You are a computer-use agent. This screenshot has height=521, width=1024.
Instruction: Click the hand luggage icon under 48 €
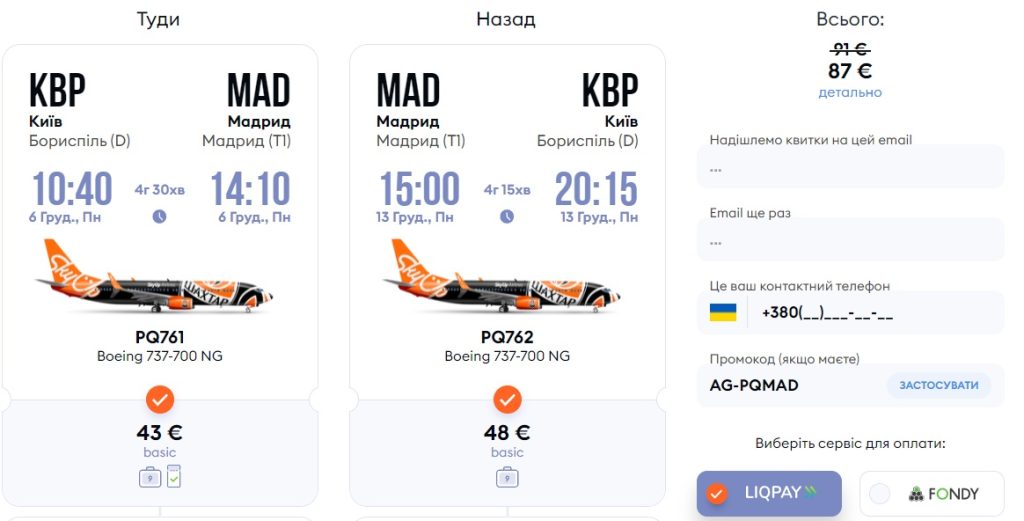[x=507, y=478]
